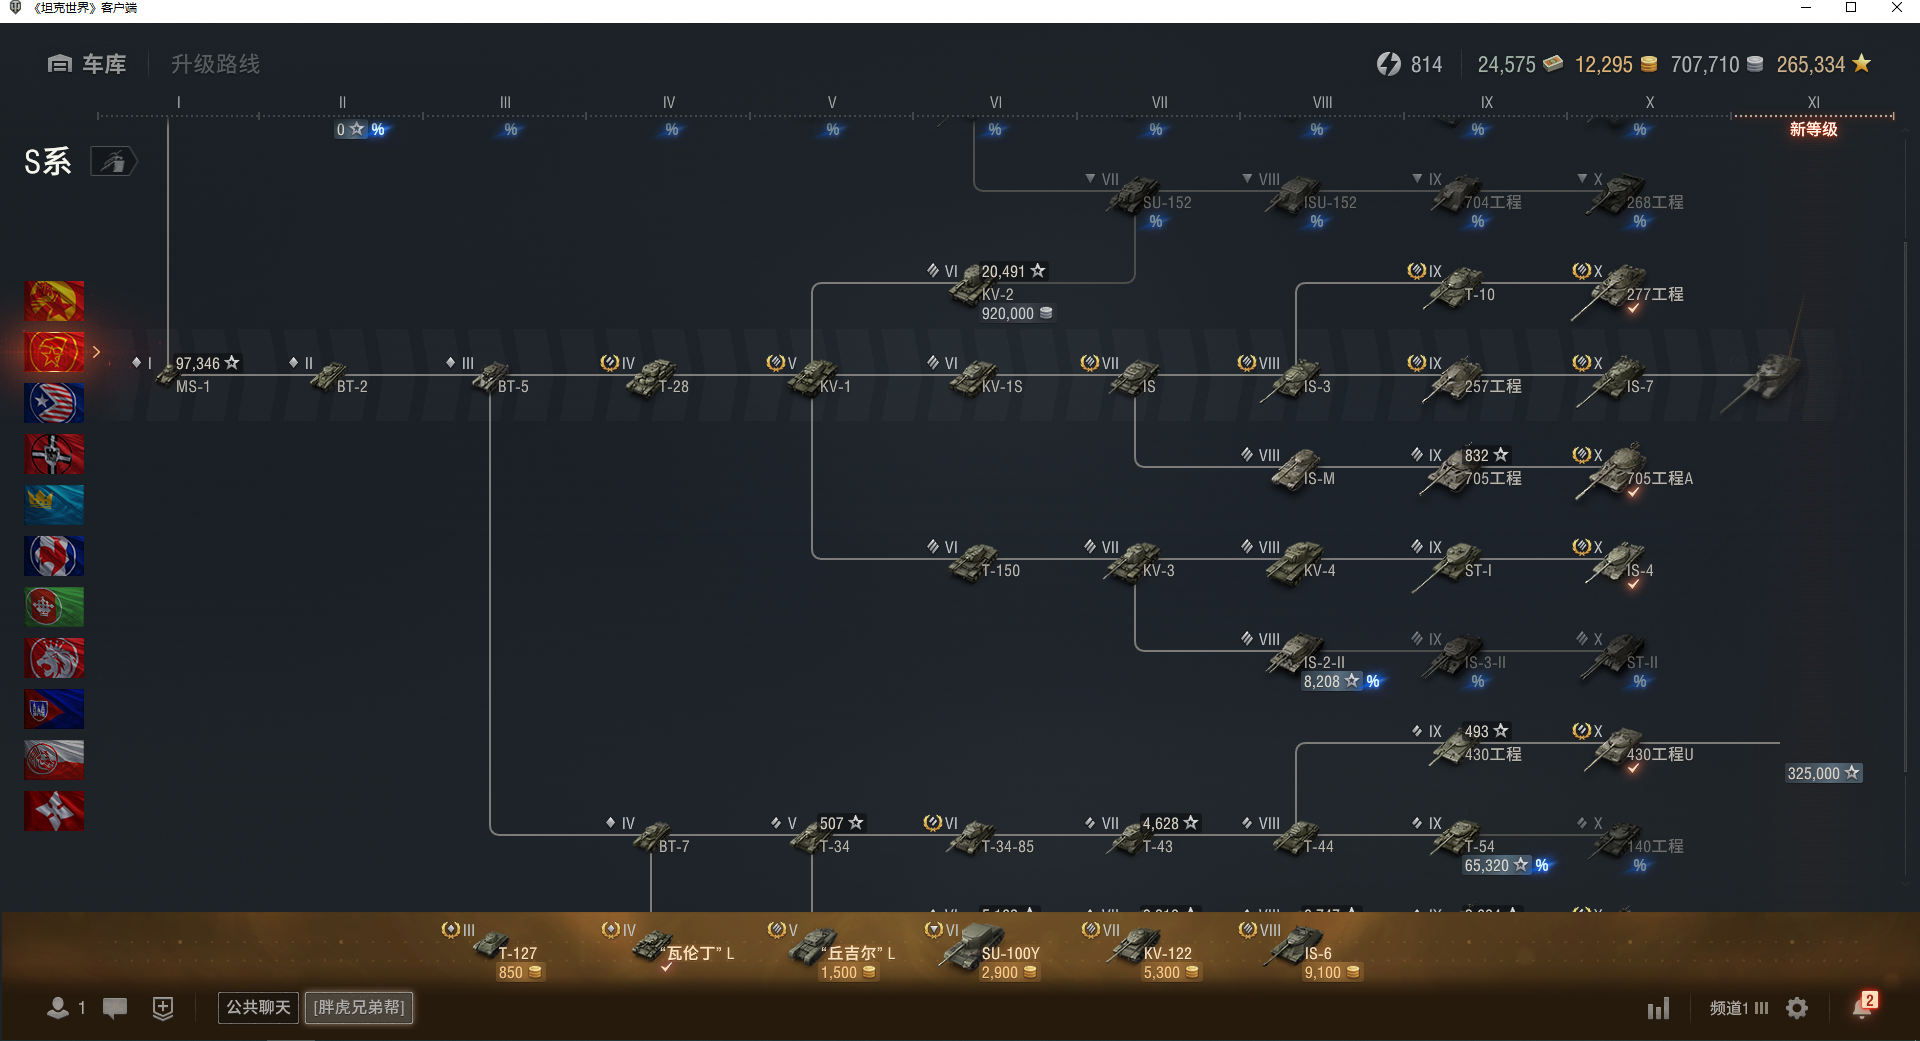
Task: Open the 升级路线 tech tree tab
Action: click(x=215, y=64)
